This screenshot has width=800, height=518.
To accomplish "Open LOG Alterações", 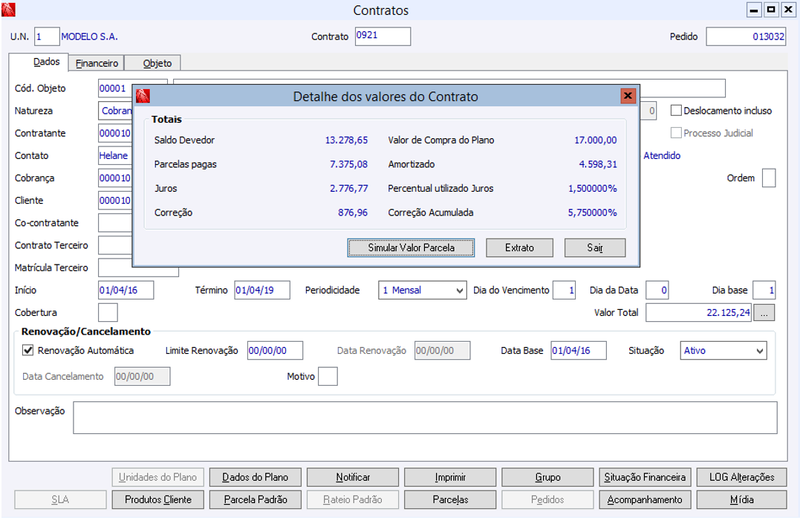I will [742, 478].
